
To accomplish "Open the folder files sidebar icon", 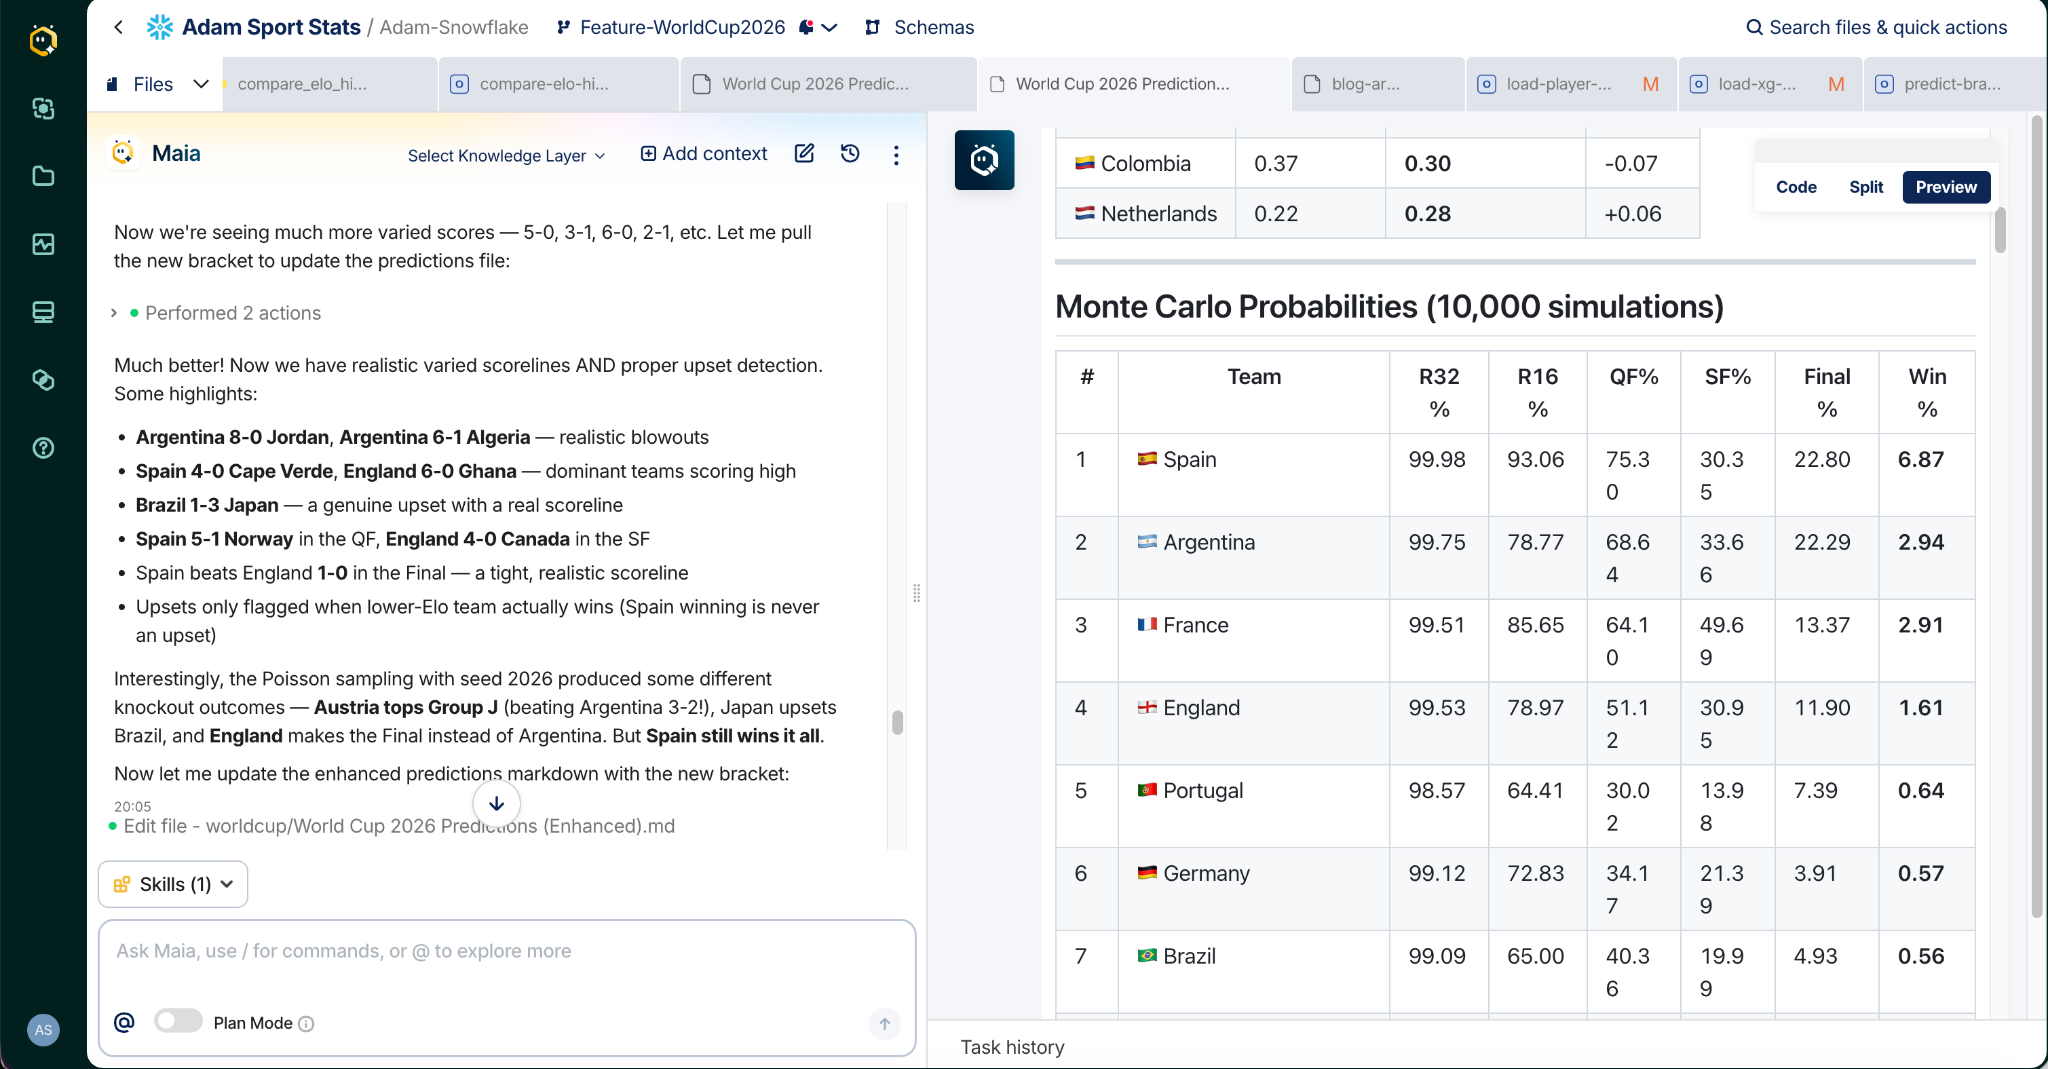I will point(43,176).
